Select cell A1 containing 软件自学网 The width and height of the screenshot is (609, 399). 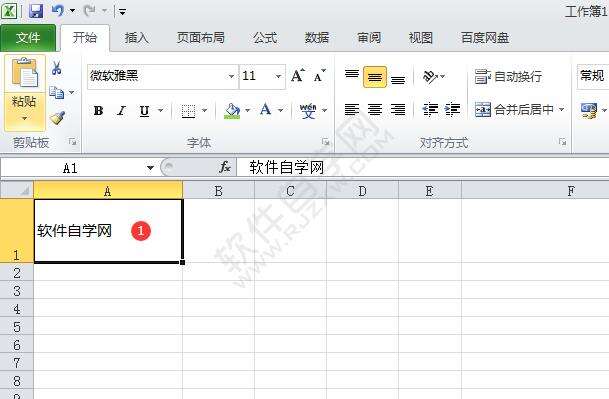point(108,231)
